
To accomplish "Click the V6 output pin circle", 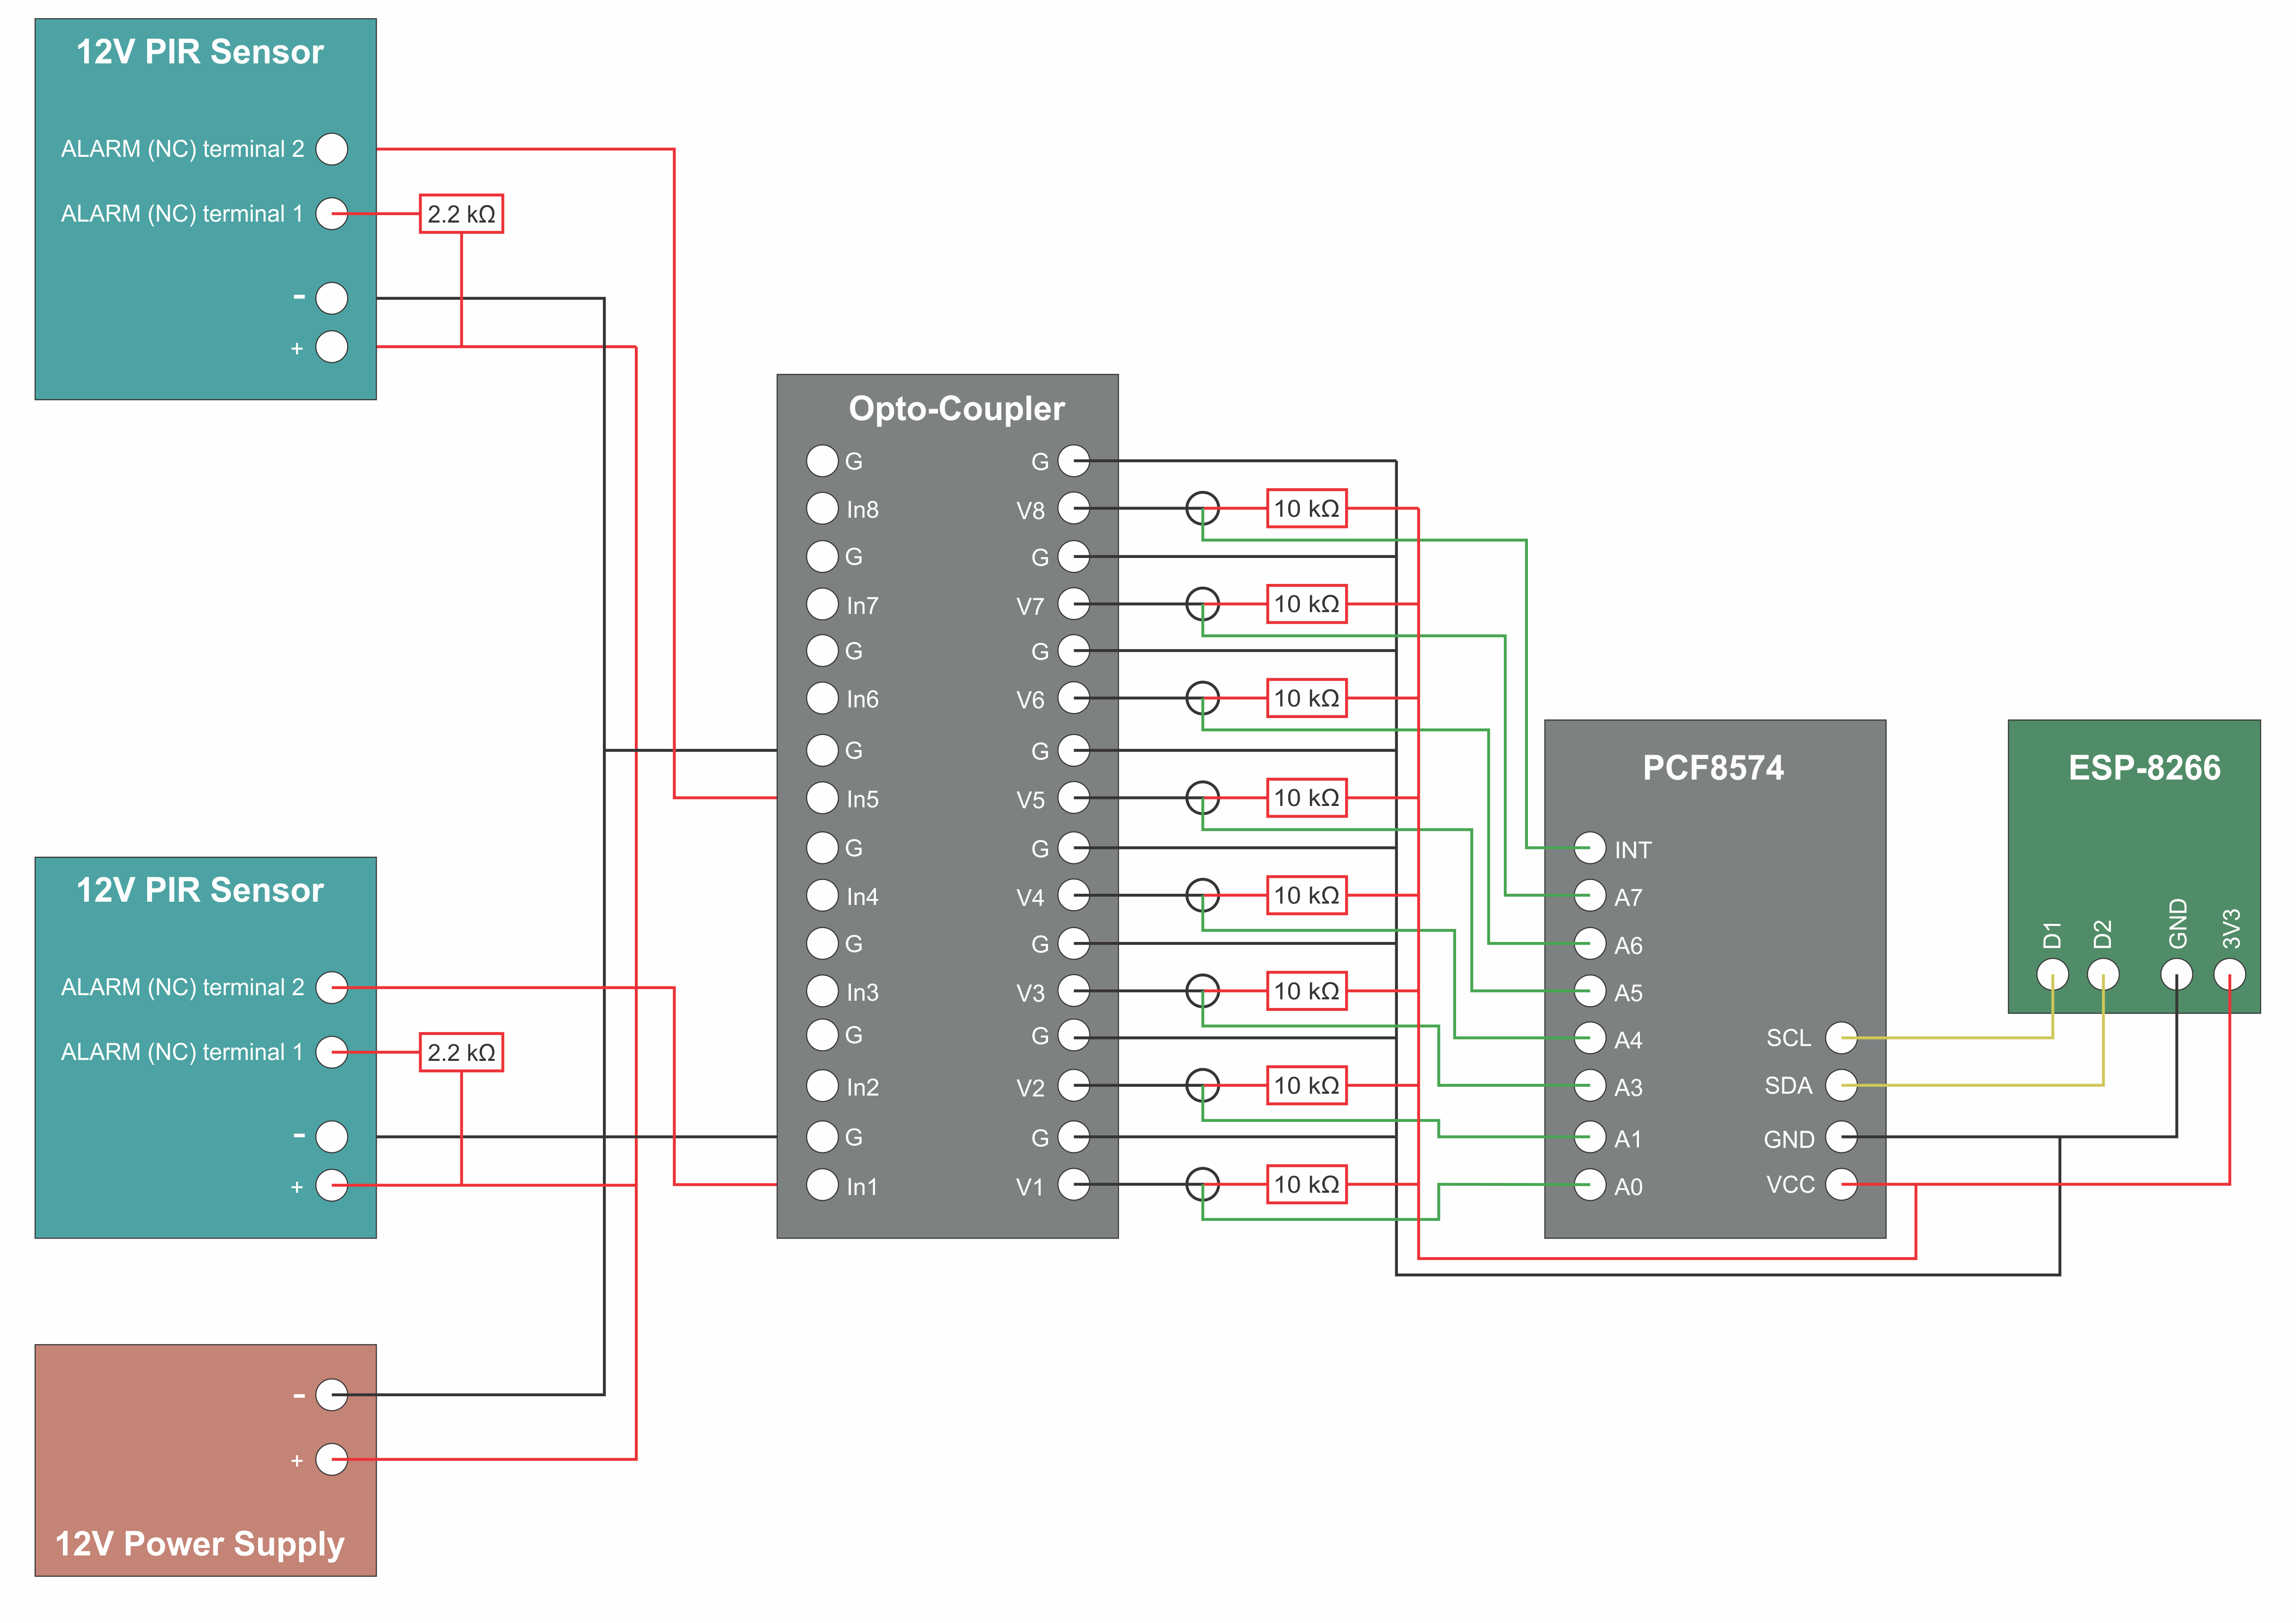I will 1074,698.
